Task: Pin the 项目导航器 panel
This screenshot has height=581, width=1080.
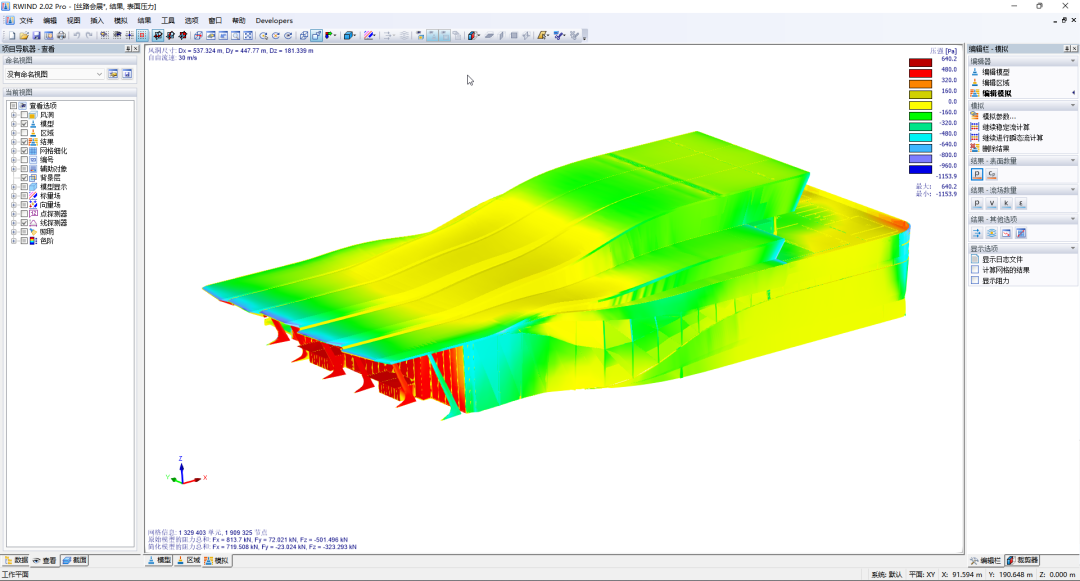Action: pyautogui.click(x=127, y=49)
